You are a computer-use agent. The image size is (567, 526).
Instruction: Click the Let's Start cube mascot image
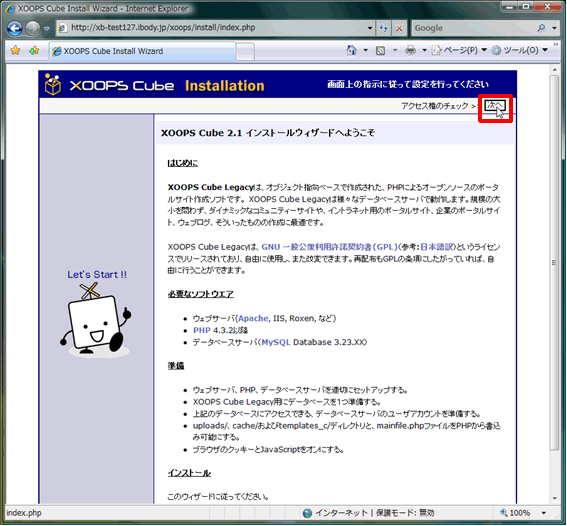(x=95, y=320)
